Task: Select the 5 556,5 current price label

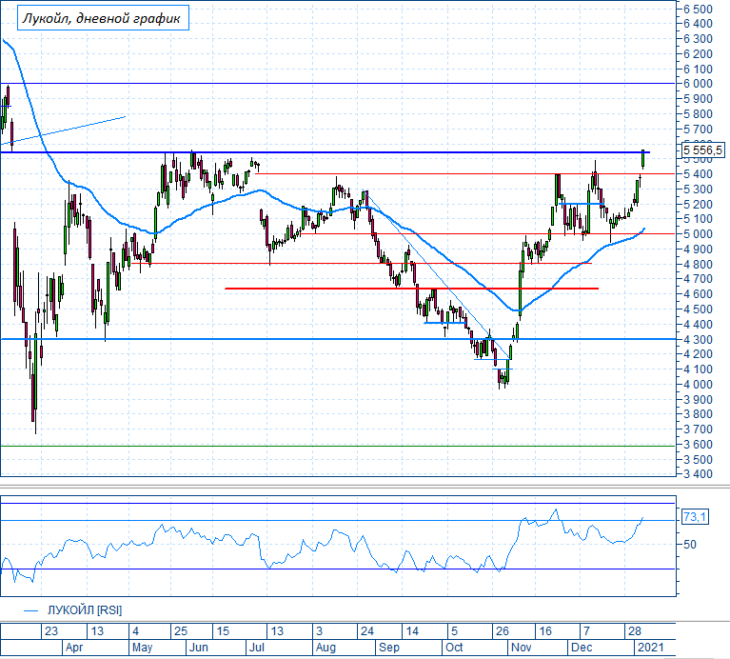Action: 703,150
